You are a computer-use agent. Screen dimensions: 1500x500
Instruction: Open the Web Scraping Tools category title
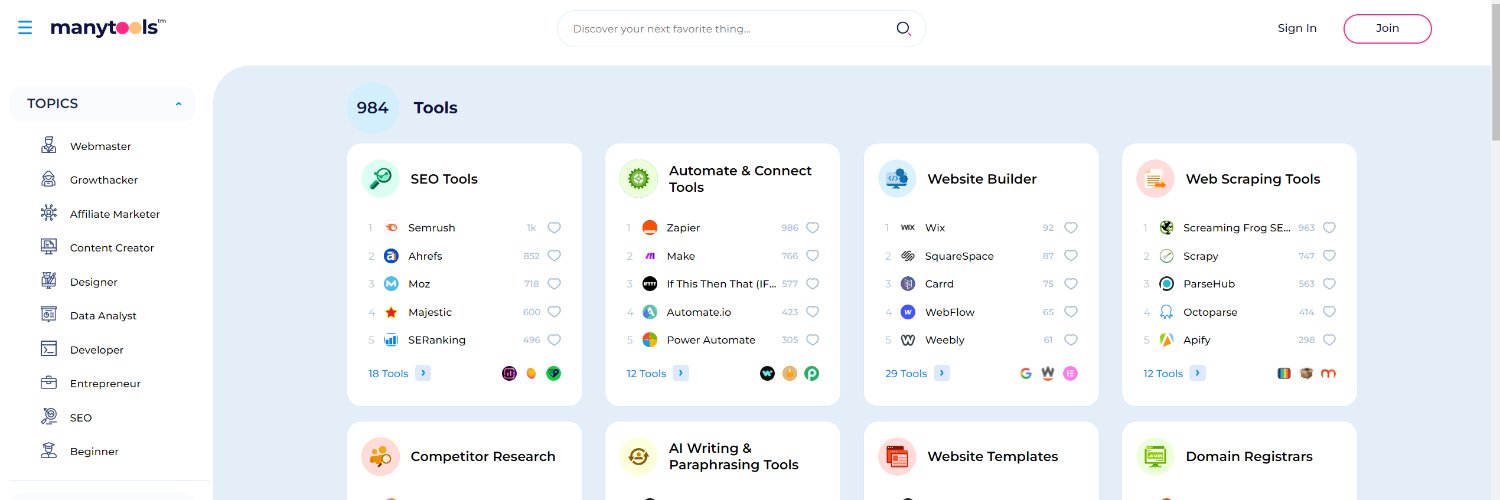[1253, 179]
